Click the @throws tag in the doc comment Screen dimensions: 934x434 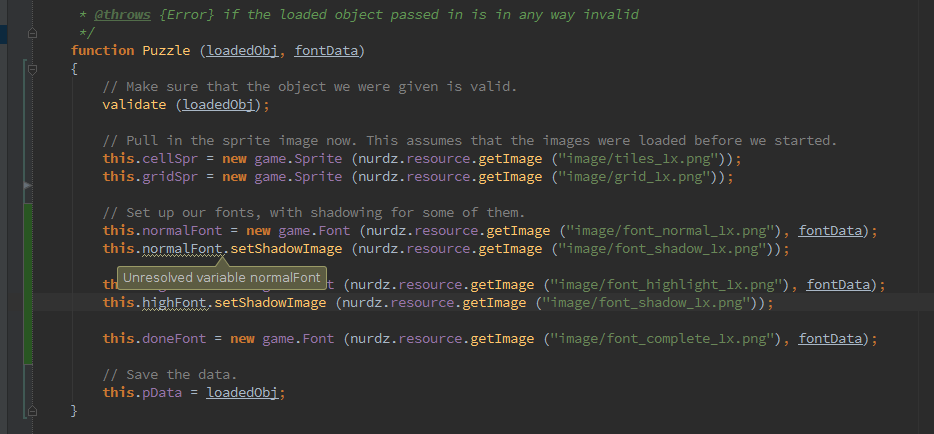(x=122, y=14)
